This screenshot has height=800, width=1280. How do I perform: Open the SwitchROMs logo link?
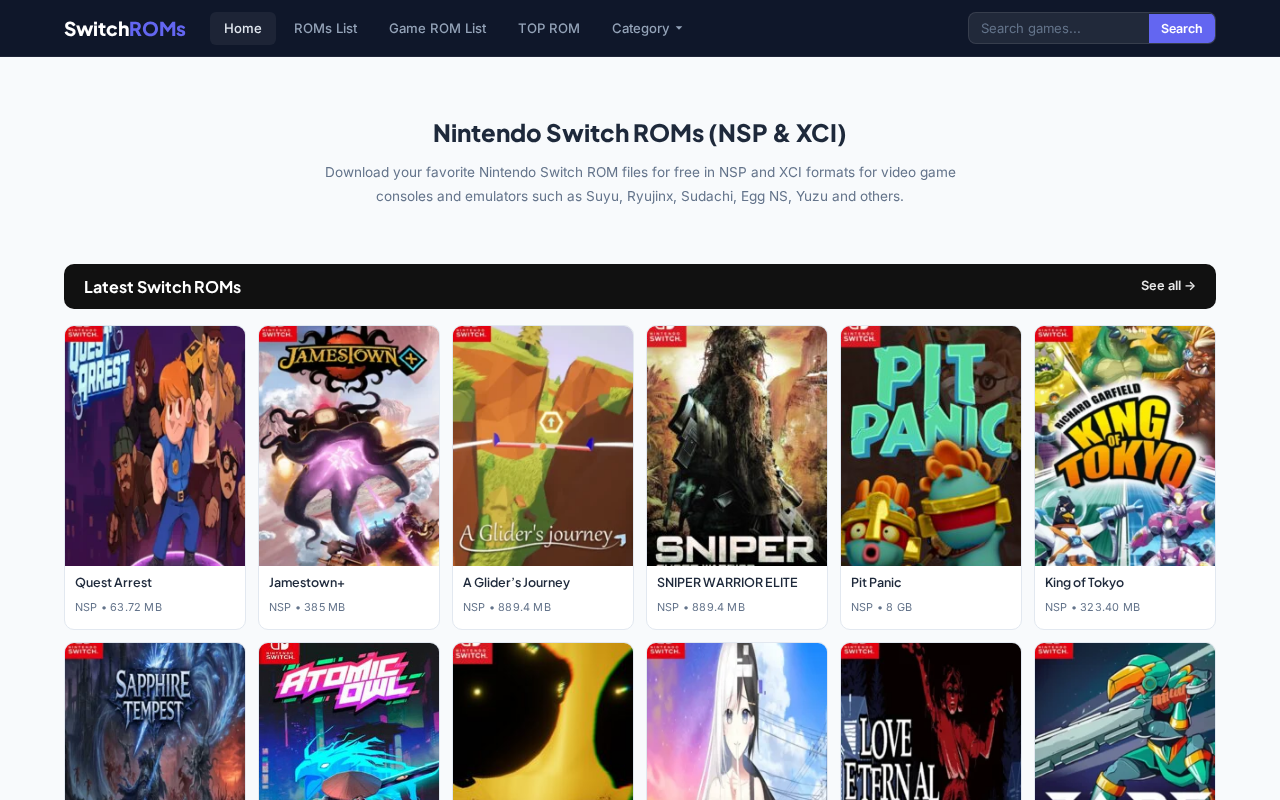click(x=125, y=28)
